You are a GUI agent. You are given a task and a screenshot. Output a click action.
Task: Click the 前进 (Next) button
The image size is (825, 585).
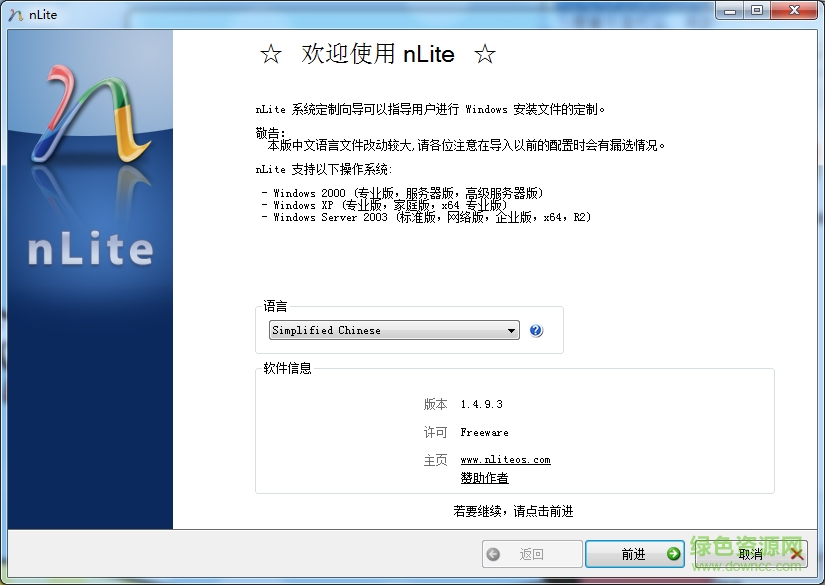pyautogui.click(x=635, y=554)
